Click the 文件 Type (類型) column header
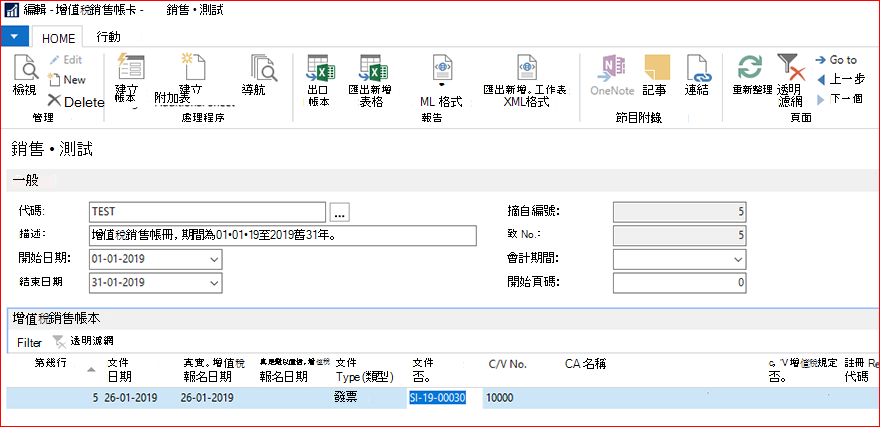Viewport: 880px width, 427px height. (x=363, y=370)
